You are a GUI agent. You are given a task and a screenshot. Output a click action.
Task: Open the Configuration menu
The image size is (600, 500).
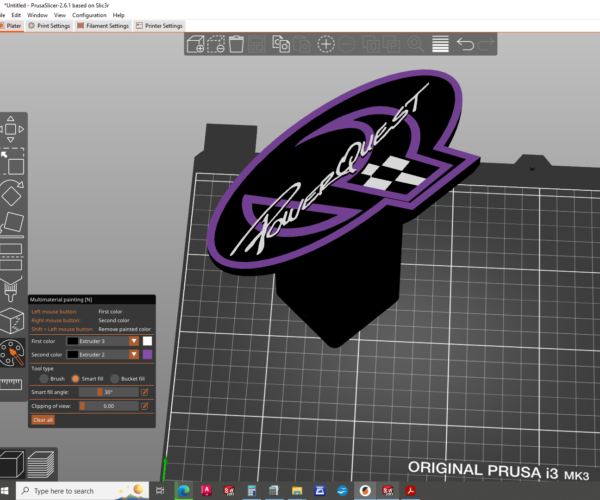[x=89, y=15]
